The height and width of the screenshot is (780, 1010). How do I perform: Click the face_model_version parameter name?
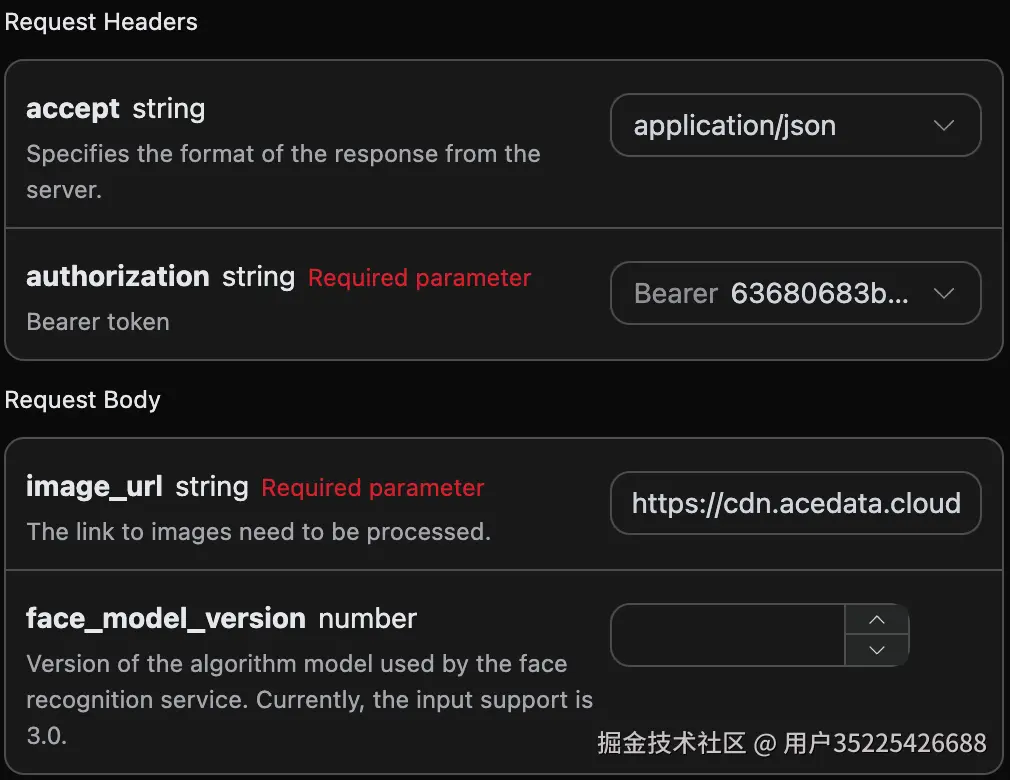[x=166, y=619]
